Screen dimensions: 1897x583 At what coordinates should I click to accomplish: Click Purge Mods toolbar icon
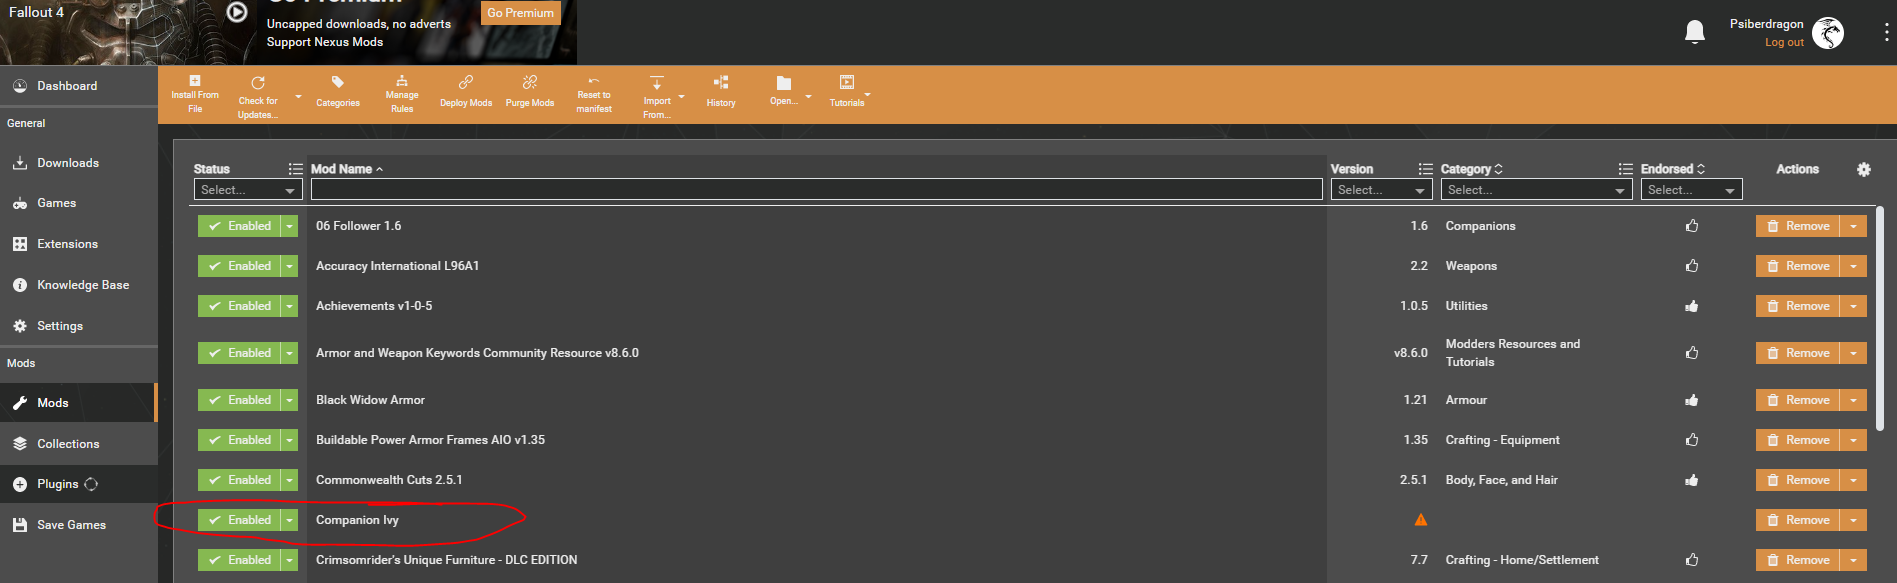click(x=530, y=82)
